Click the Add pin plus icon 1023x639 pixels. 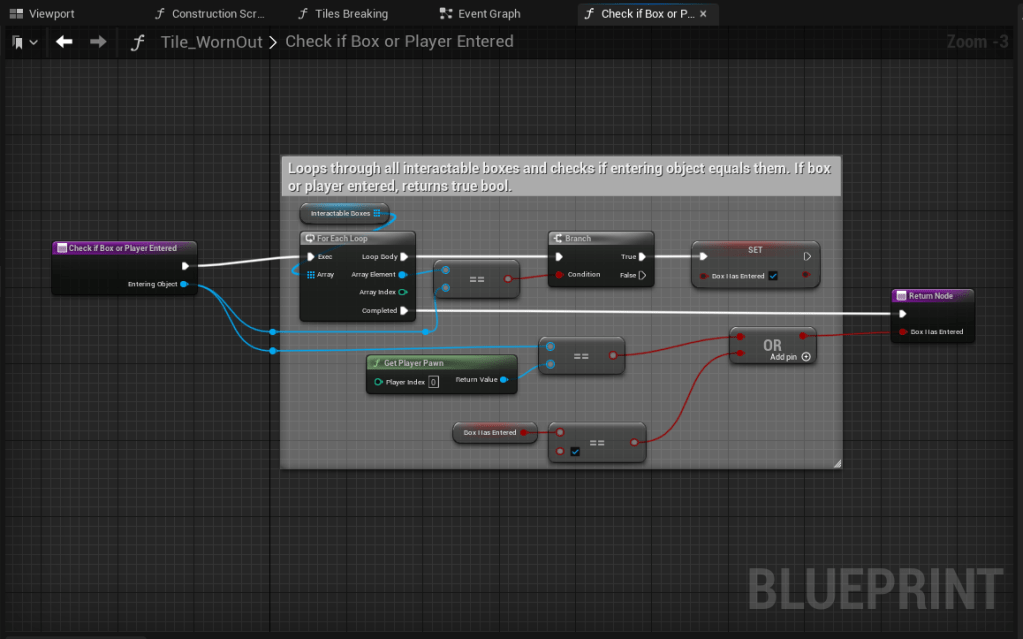[806, 357]
